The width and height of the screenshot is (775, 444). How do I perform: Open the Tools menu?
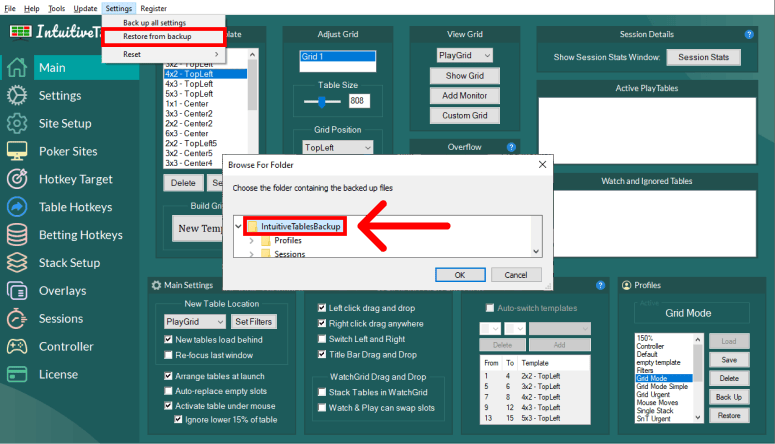[x=57, y=8]
